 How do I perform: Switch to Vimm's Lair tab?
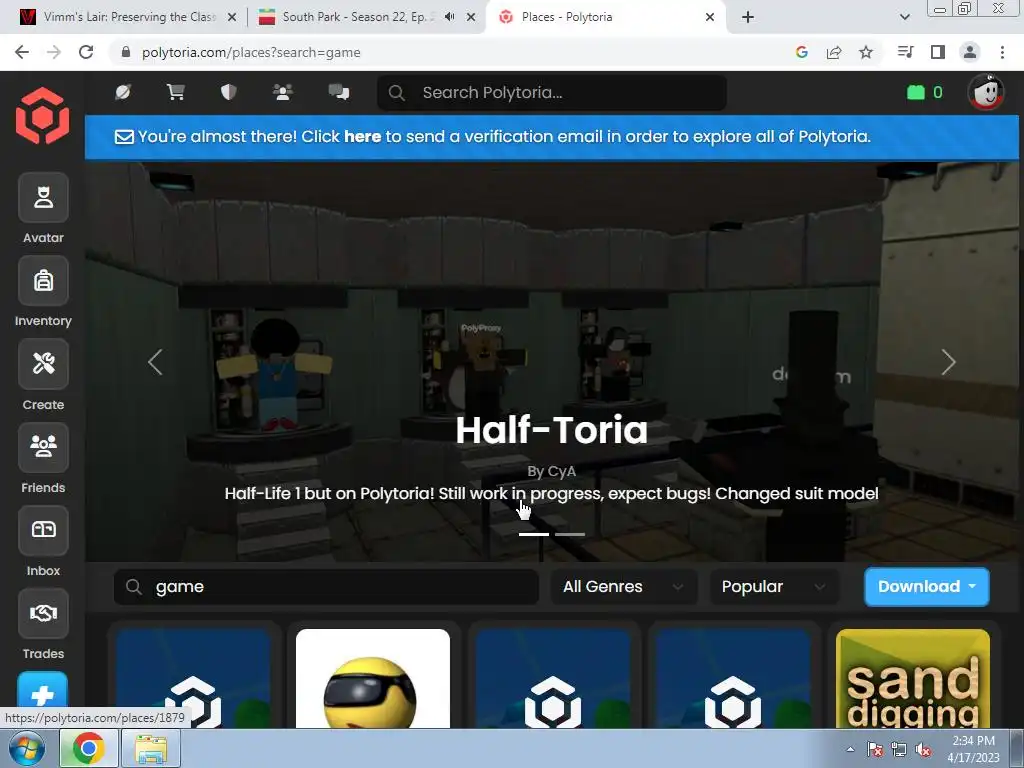click(127, 17)
